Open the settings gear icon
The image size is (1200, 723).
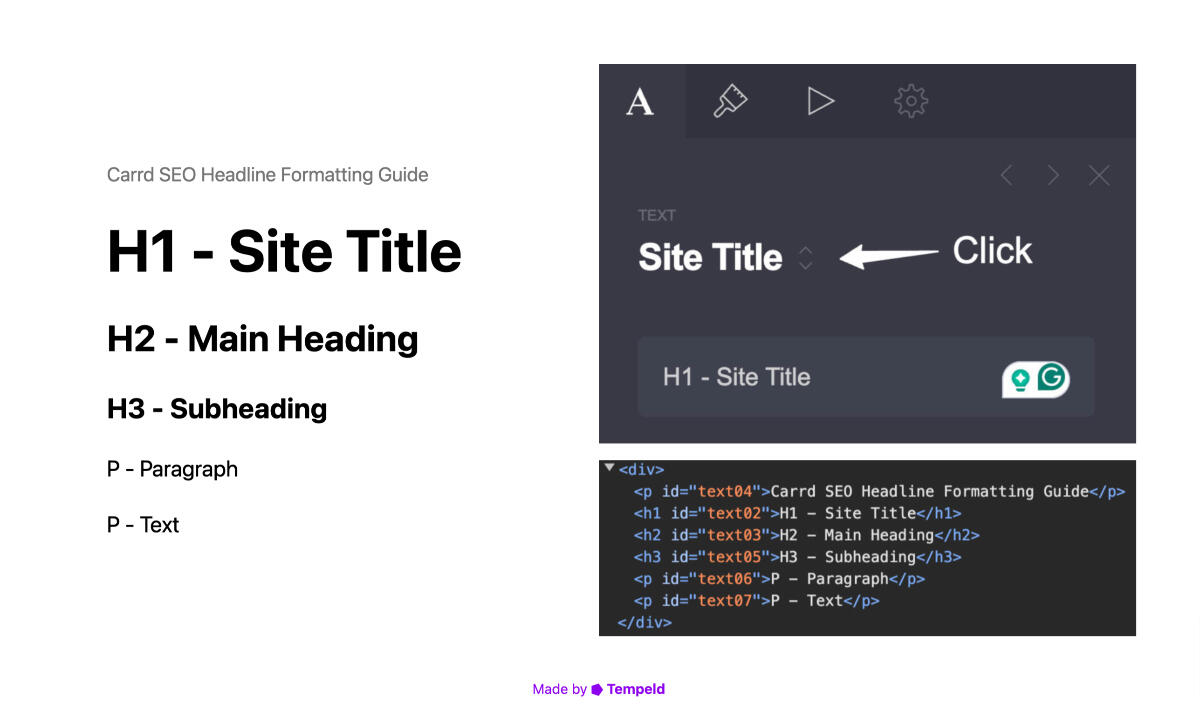(910, 100)
